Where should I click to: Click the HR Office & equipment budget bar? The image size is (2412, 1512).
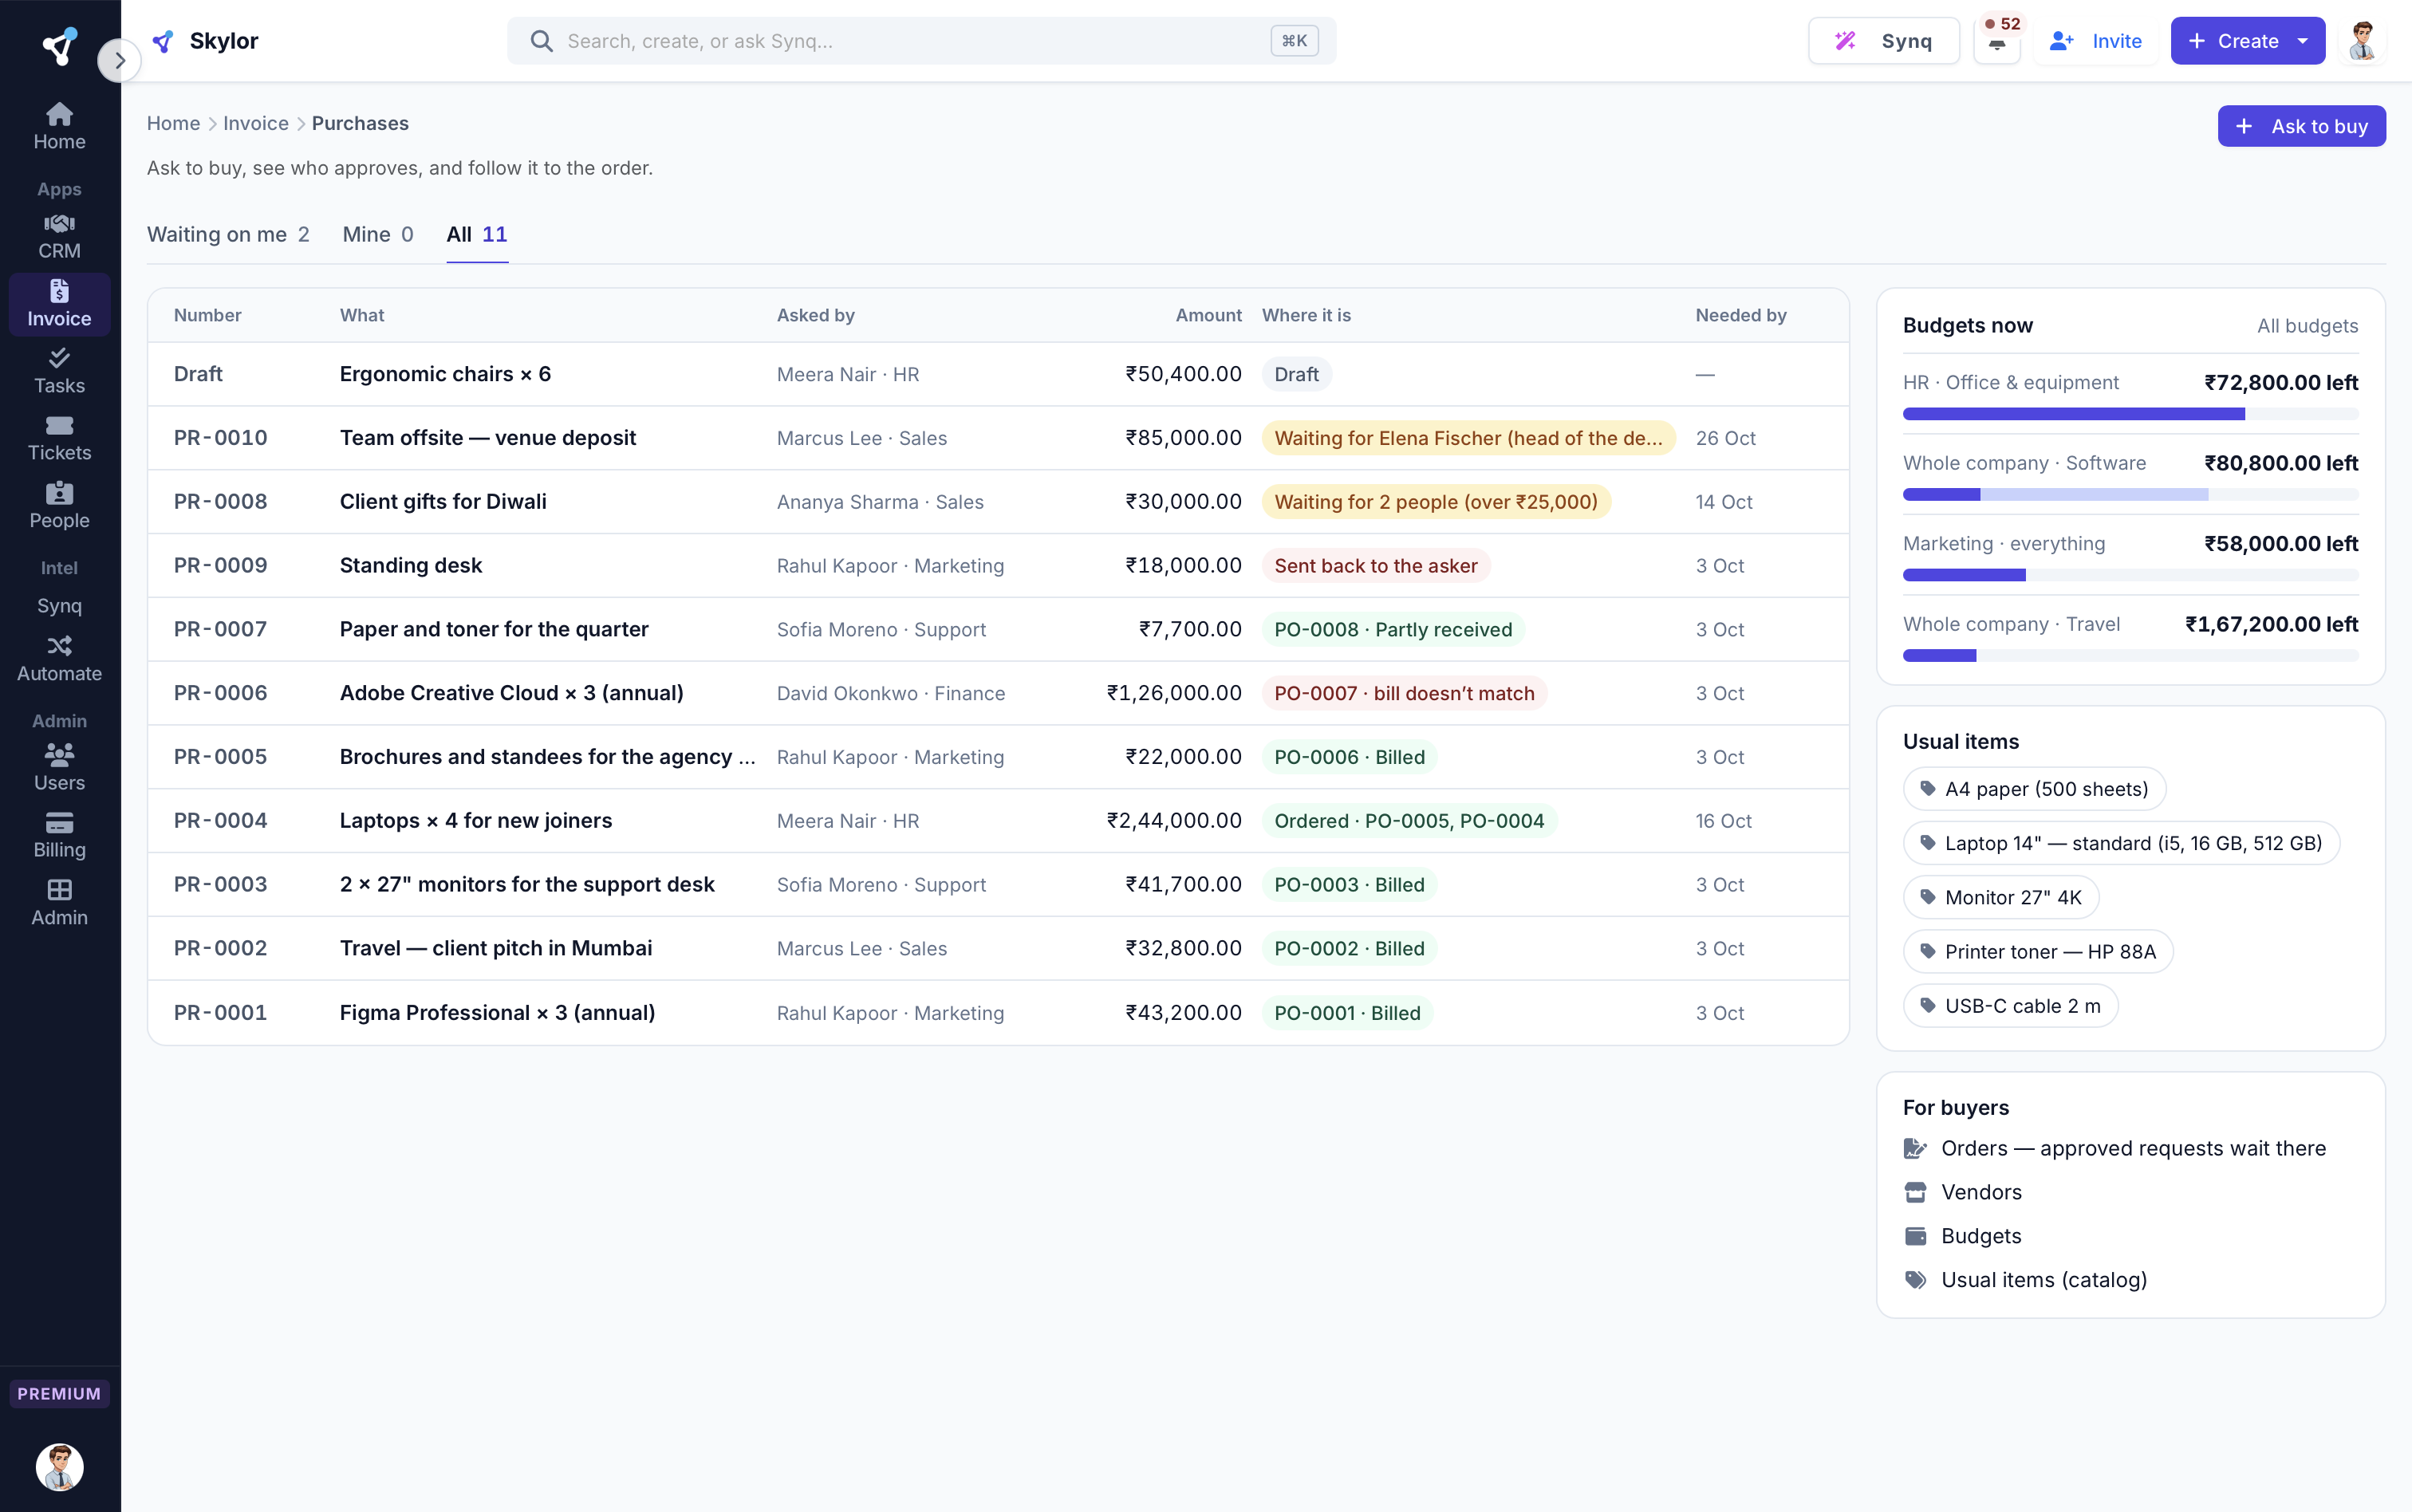point(2130,414)
